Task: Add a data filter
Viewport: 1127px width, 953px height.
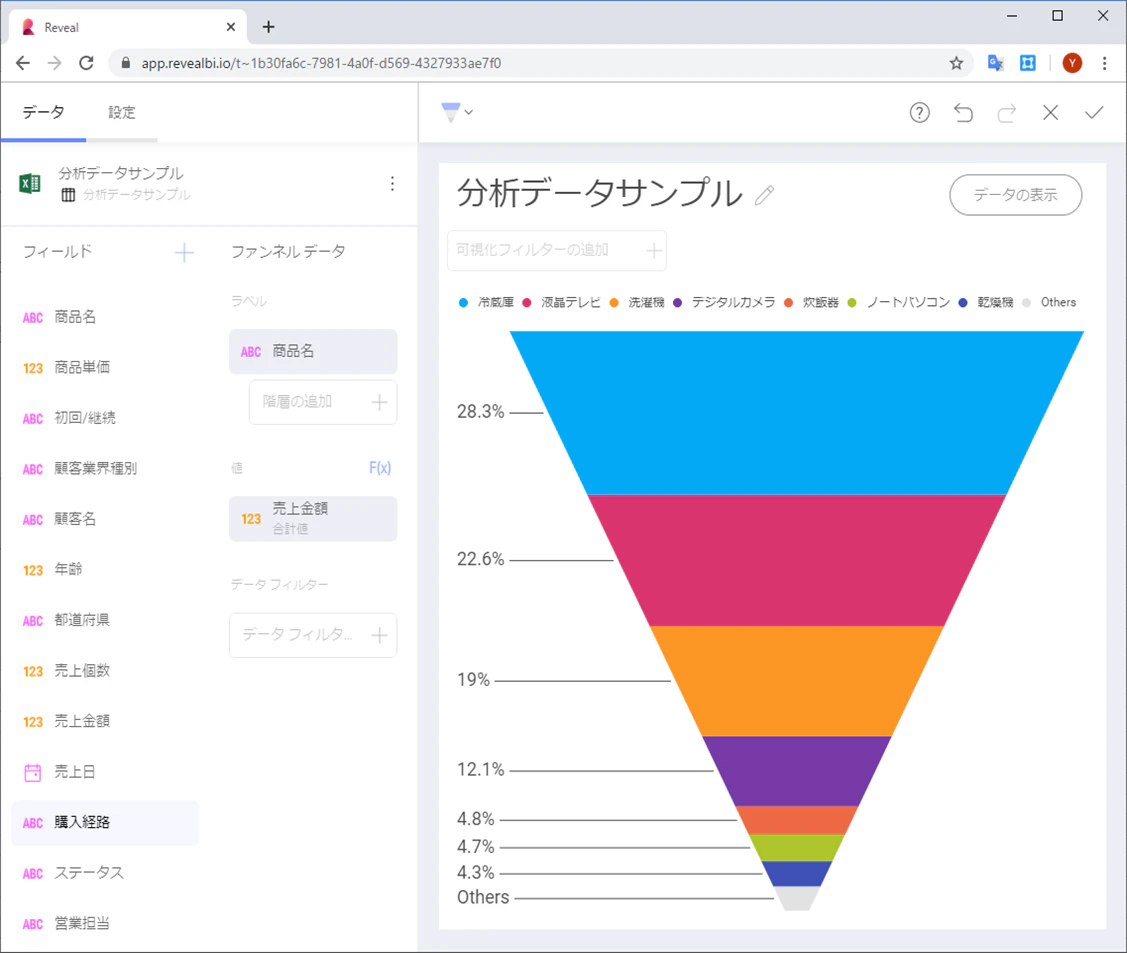Action: click(x=313, y=635)
